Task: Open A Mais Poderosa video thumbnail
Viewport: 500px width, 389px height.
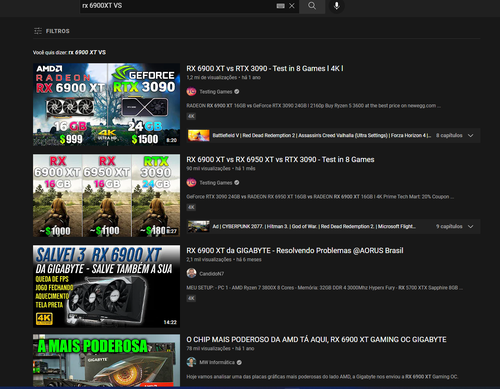Action: pos(106,361)
